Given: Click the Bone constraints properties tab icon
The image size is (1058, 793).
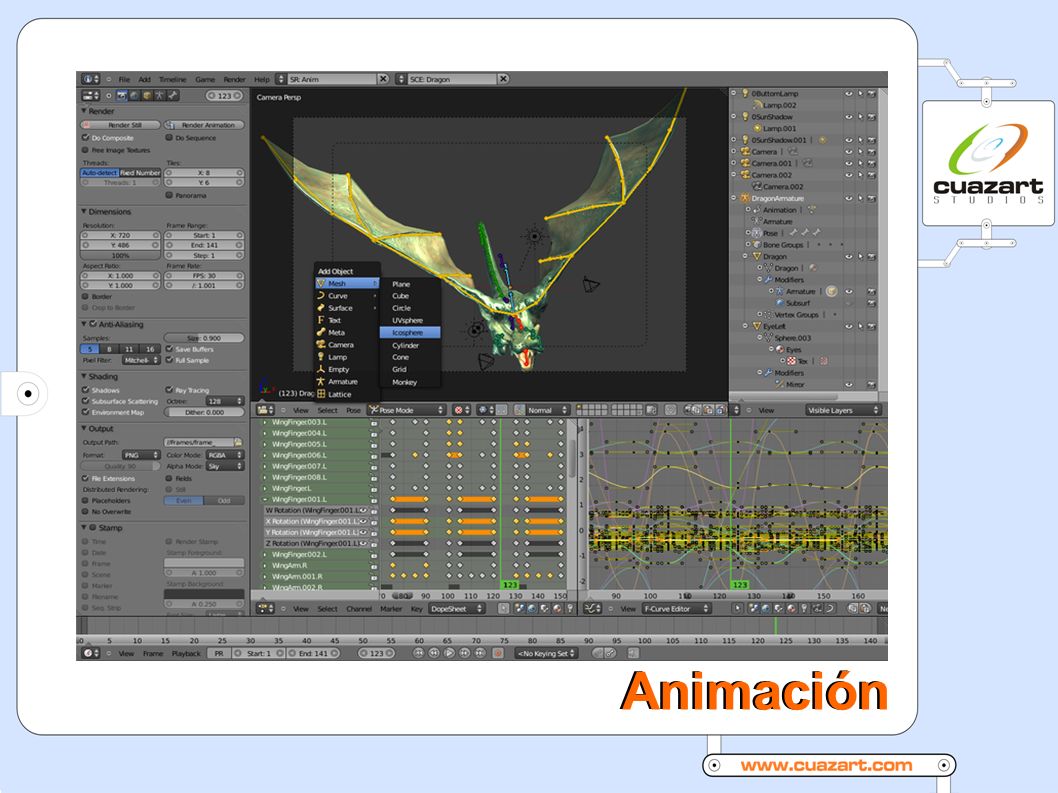Looking at the screenshot, I should click(173, 96).
